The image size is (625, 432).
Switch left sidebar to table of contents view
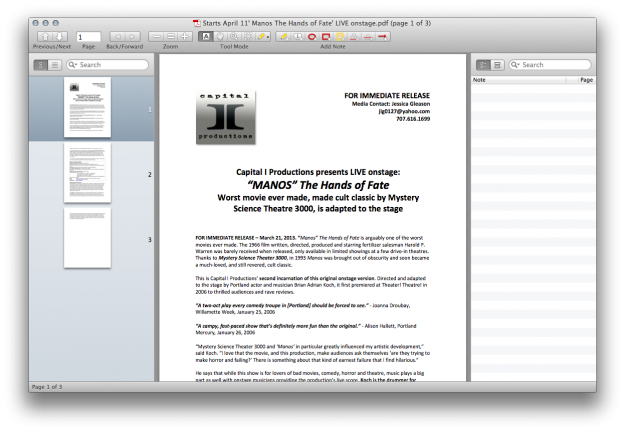pos(55,65)
